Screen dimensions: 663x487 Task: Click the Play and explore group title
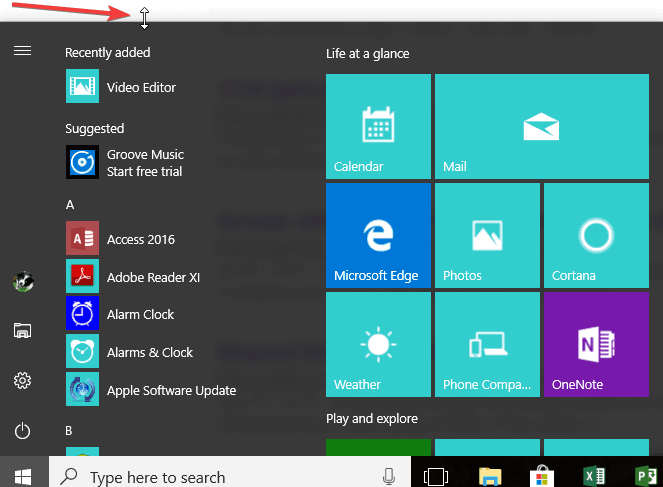372,419
